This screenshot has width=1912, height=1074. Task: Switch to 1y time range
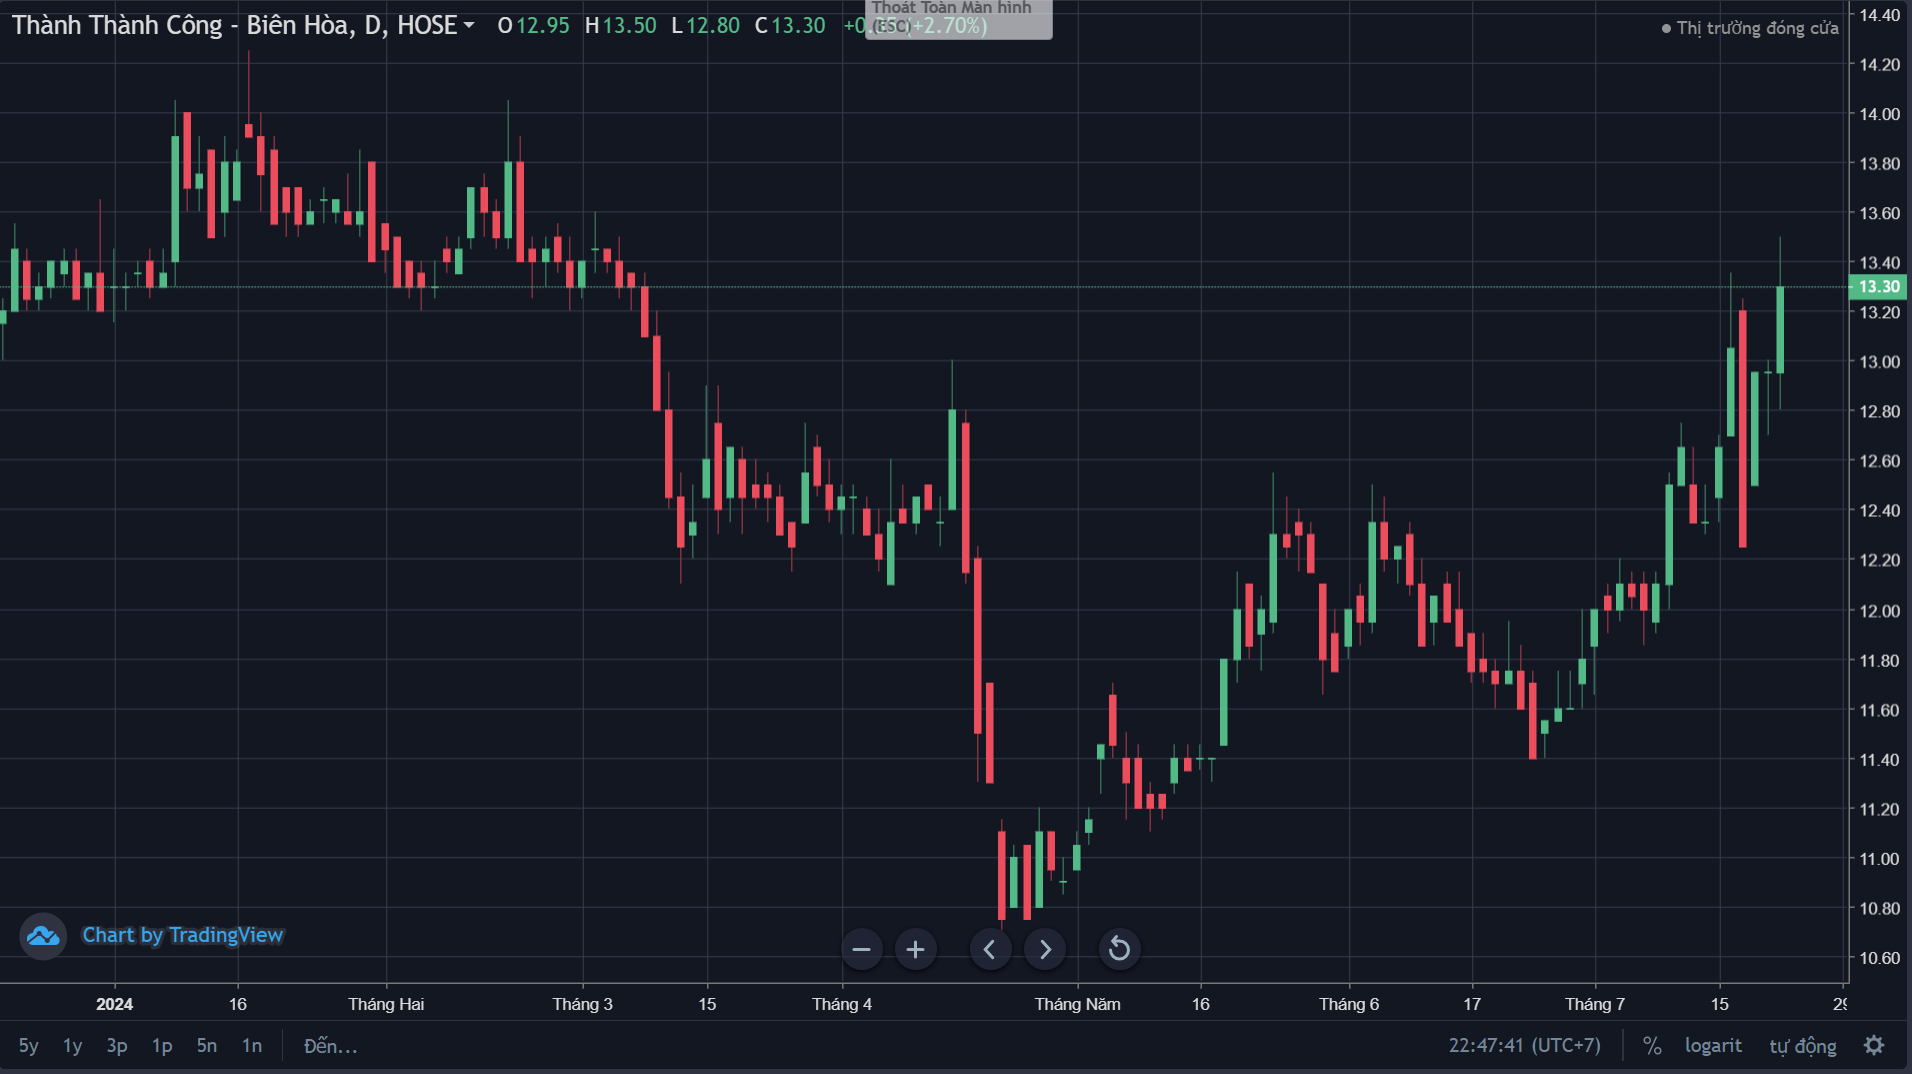coord(72,1046)
